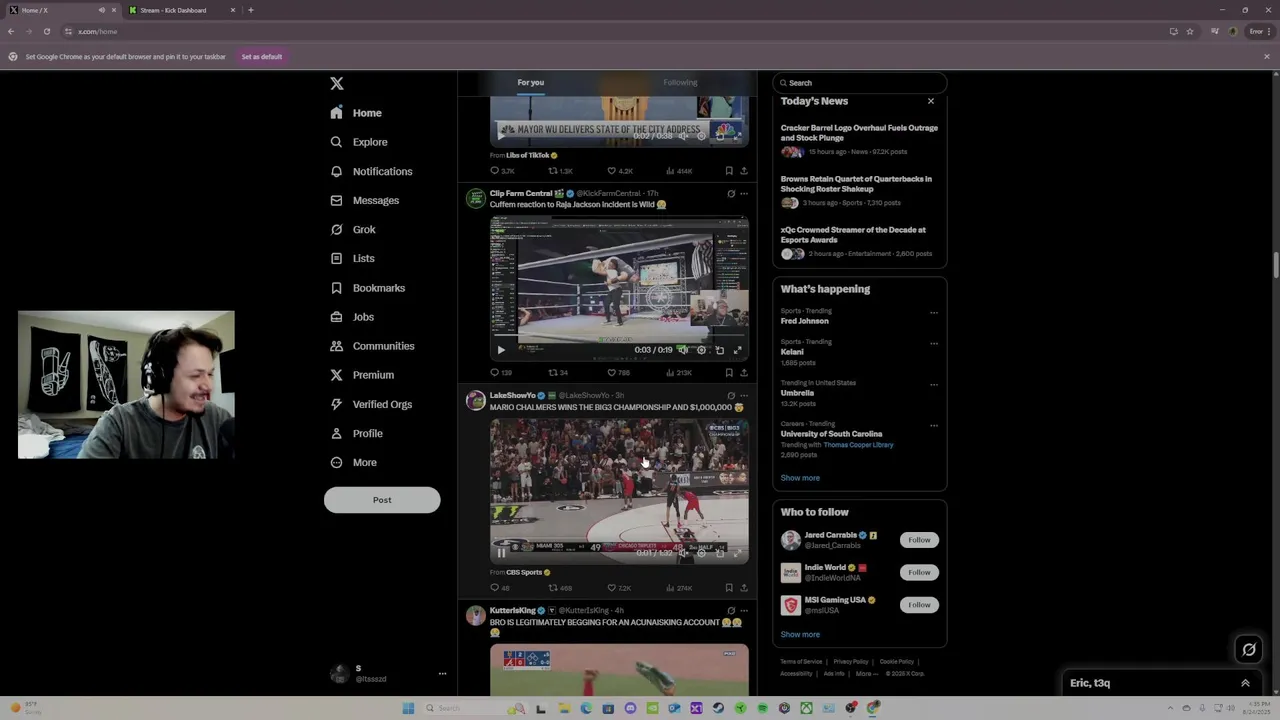Play the Clip Farm Central video
The width and height of the screenshot is (1280, 720).
[x=501, y=350]
